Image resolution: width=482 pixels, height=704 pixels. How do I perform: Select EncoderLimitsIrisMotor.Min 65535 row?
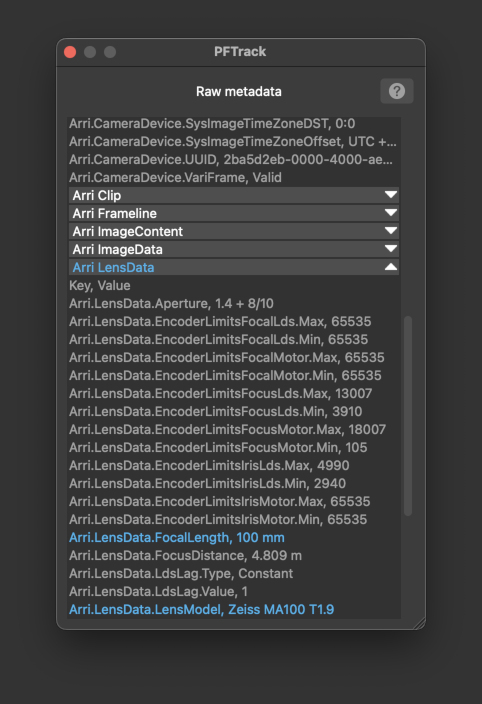point(234,519)
